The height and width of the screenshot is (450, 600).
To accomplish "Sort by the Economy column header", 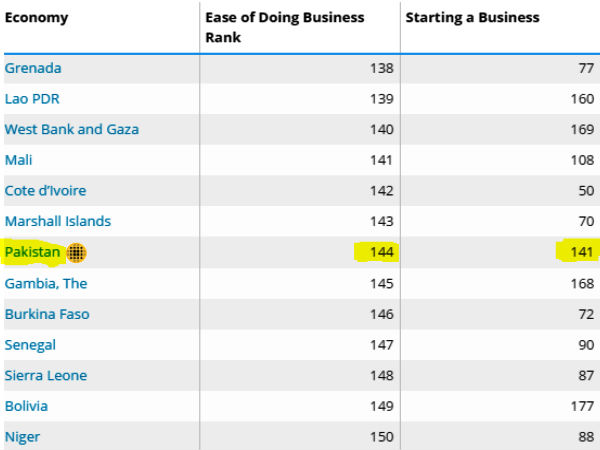I will (x=37, y=17).
